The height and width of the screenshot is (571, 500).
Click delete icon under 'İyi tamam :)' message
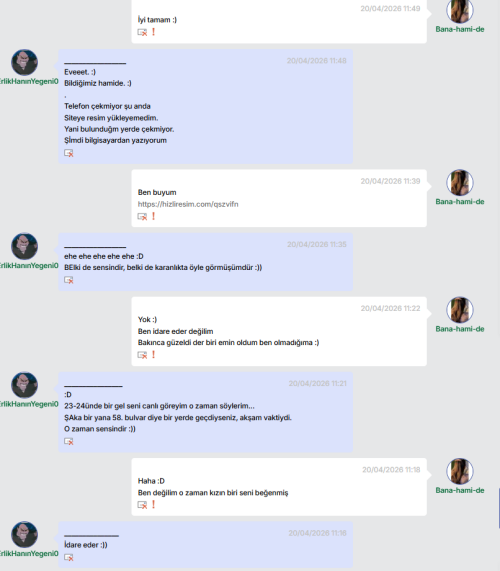142,32
